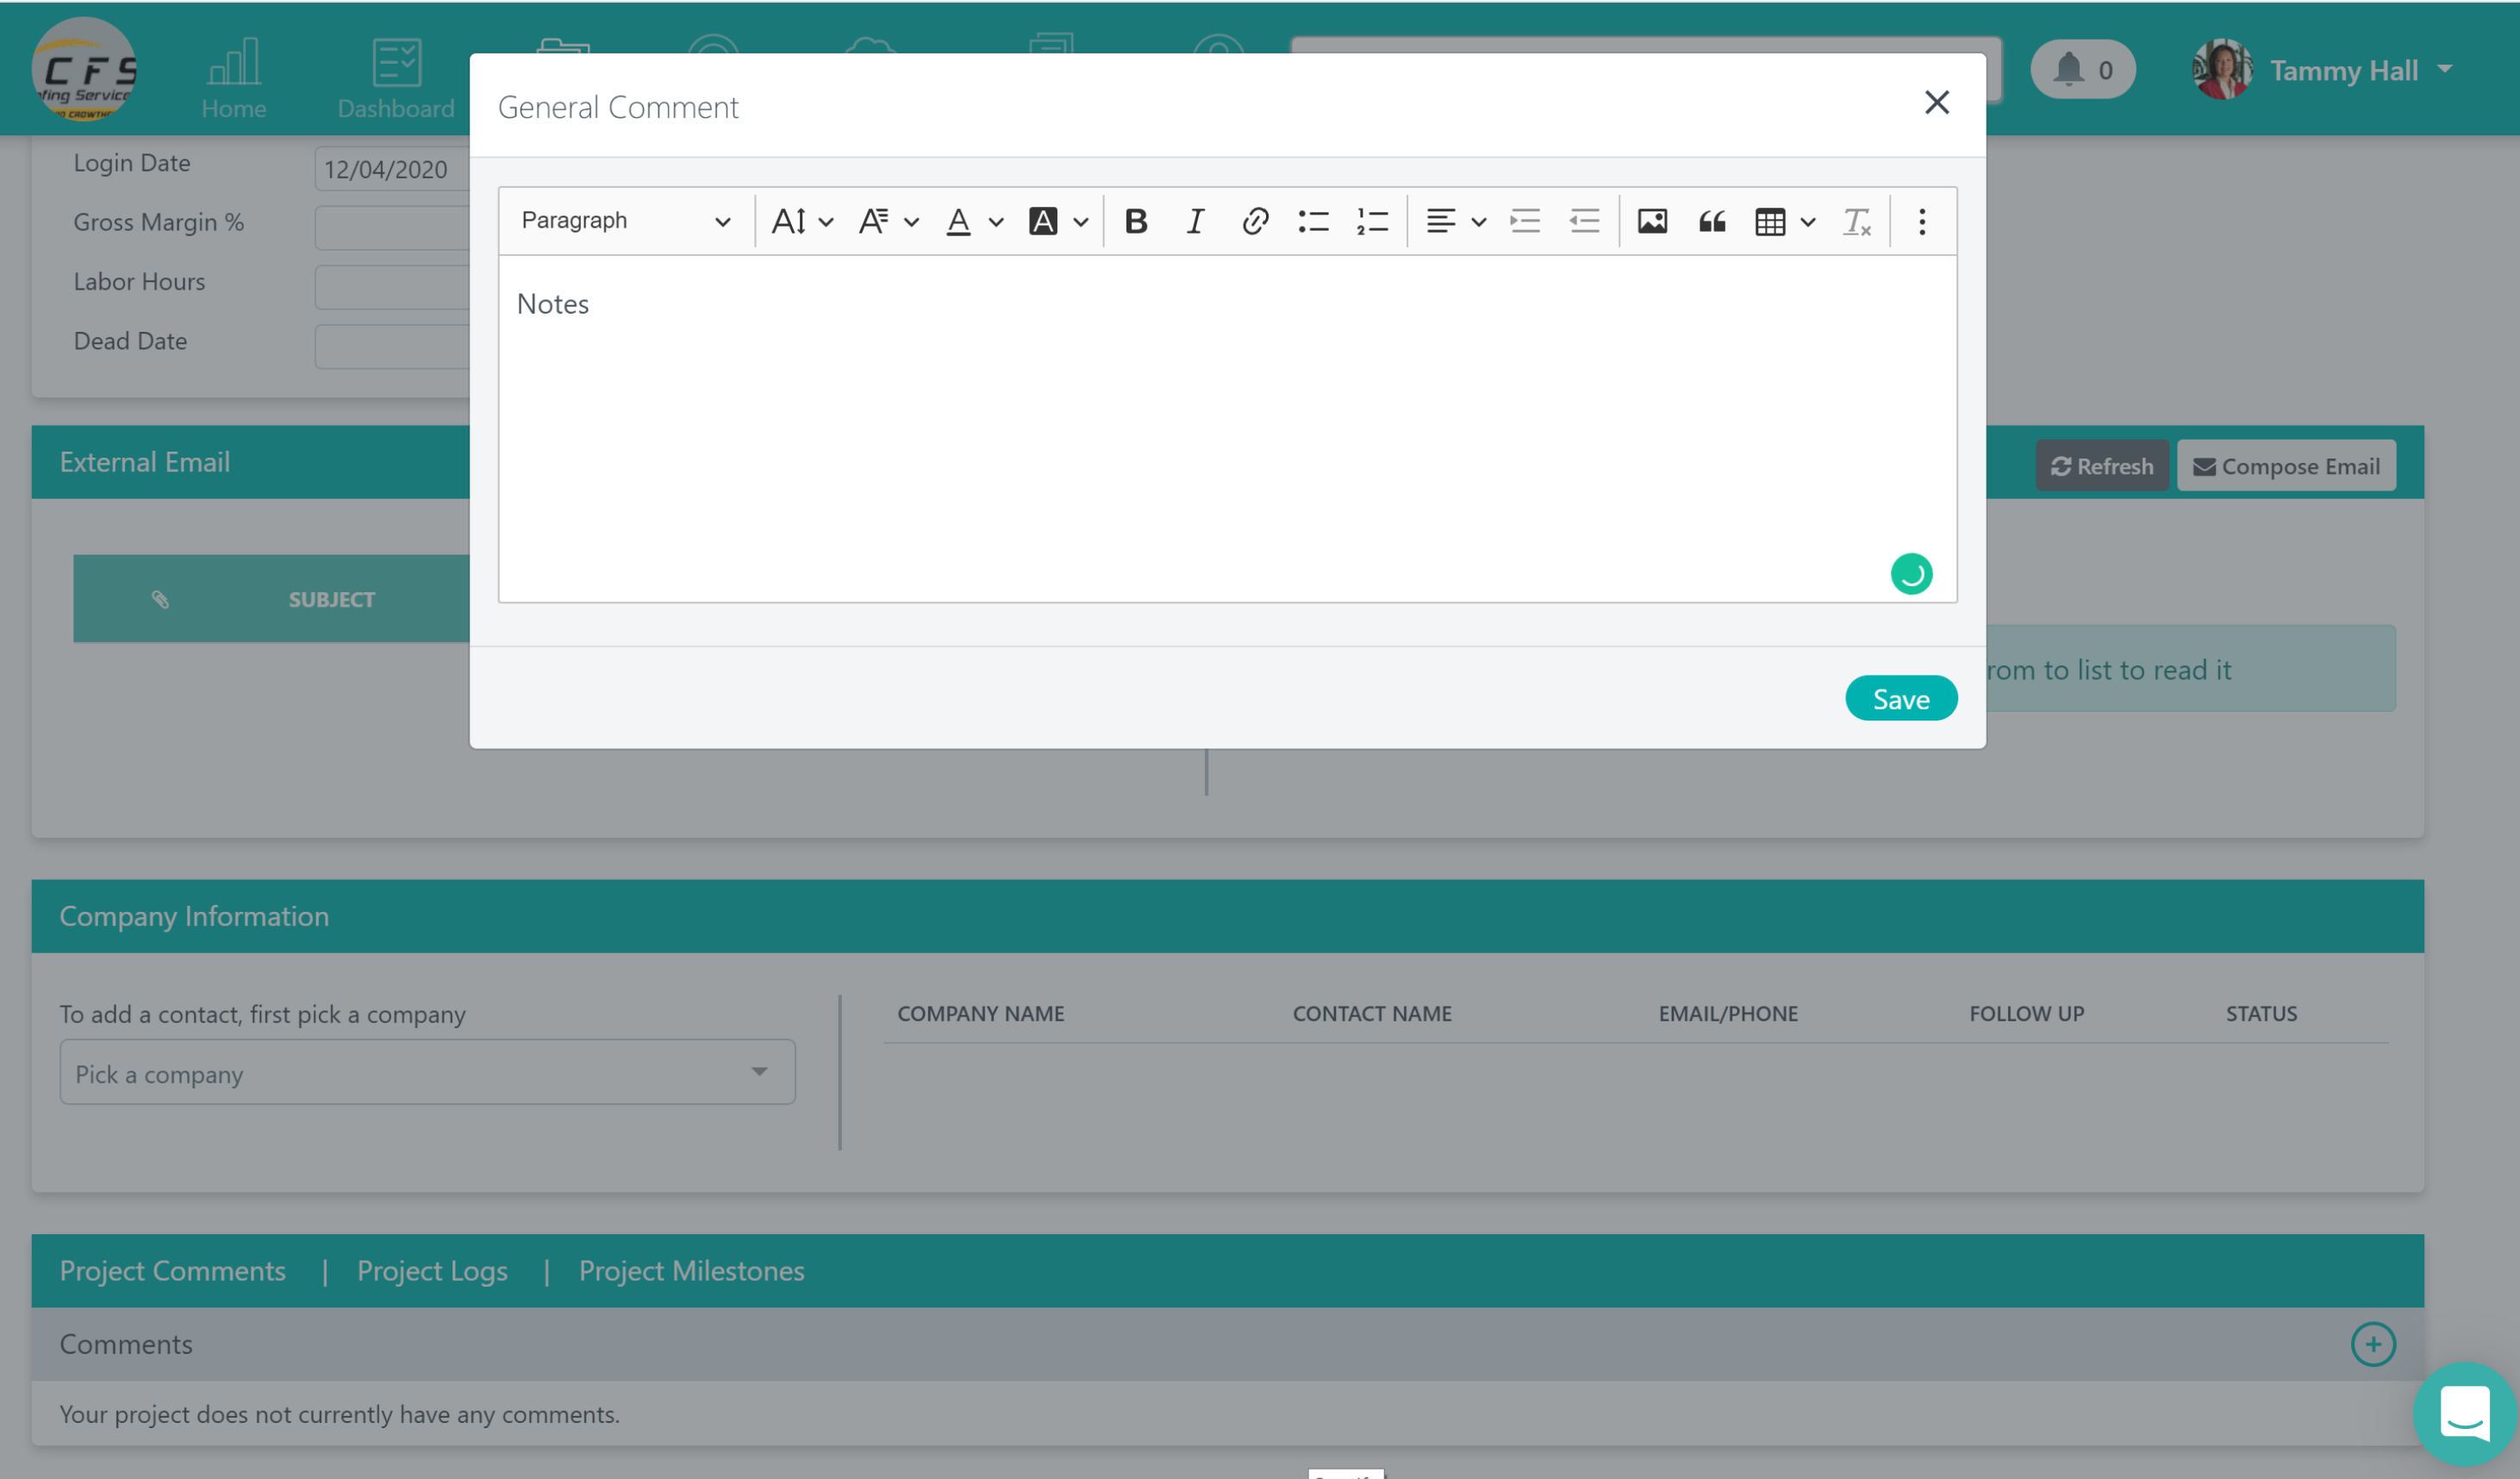2520x1479 pixels.
Task: Expand the Tammy Hall user menu arrow
Action: [2445, 69]
